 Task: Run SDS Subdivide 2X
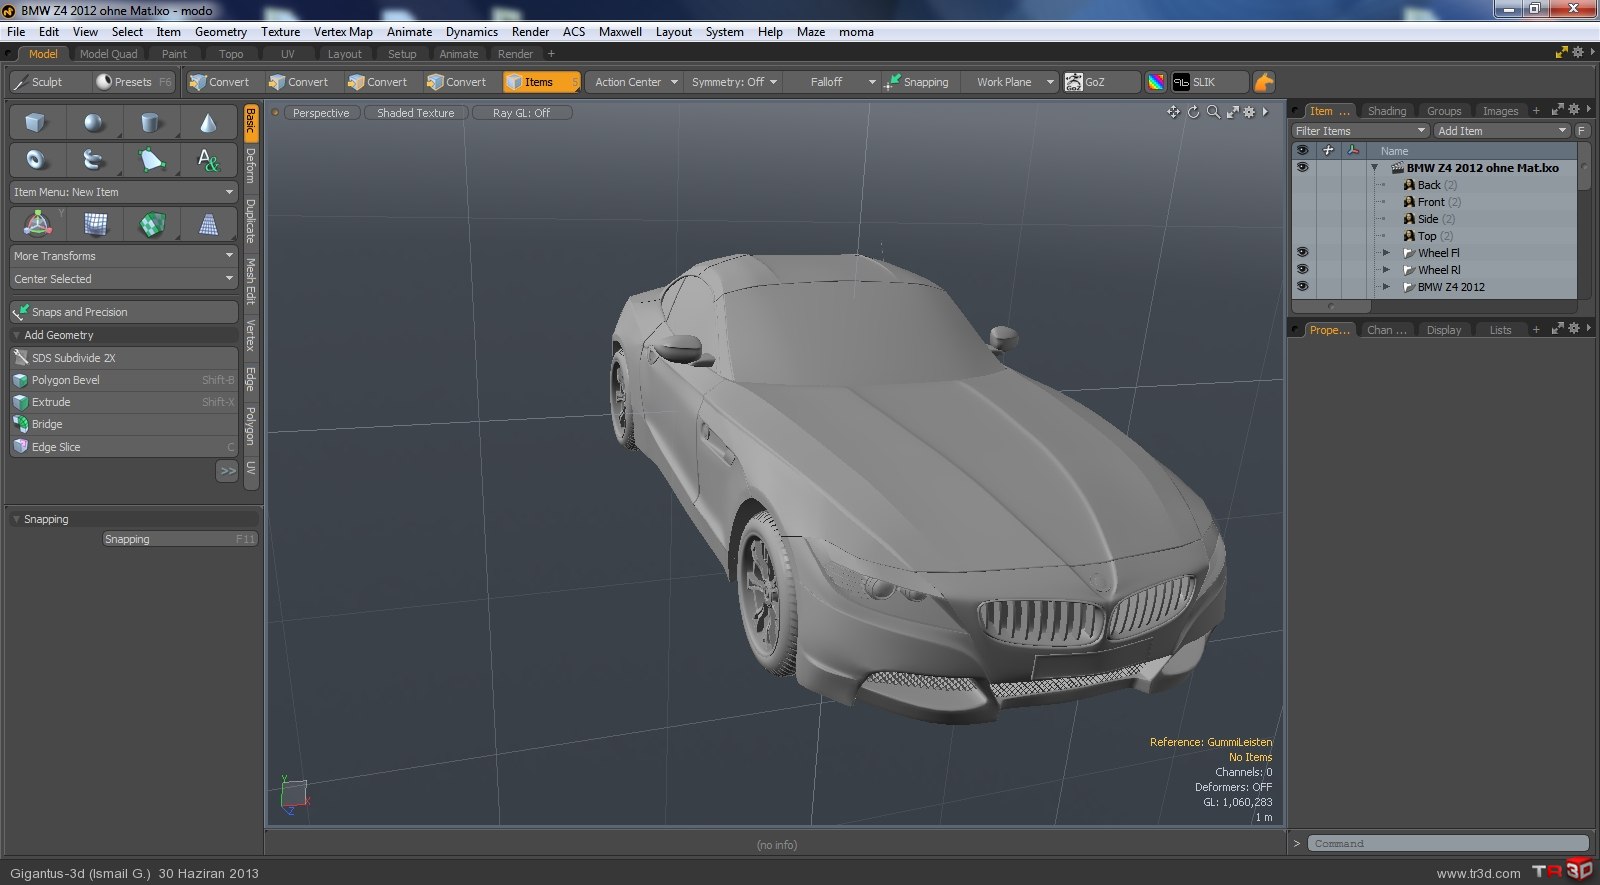click(x=124, y=358)
